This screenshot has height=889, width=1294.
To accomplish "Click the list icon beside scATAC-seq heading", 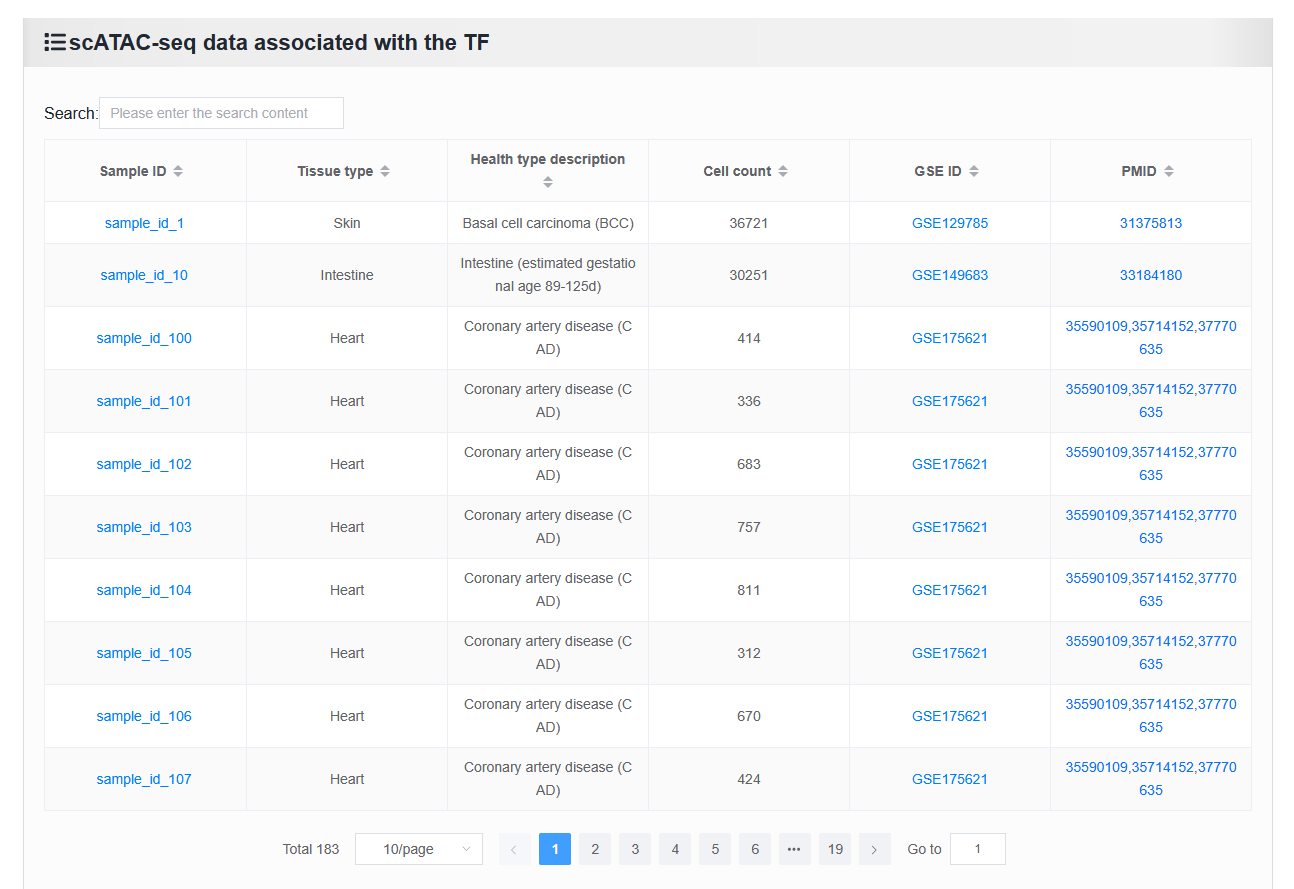I will point(55,42).
